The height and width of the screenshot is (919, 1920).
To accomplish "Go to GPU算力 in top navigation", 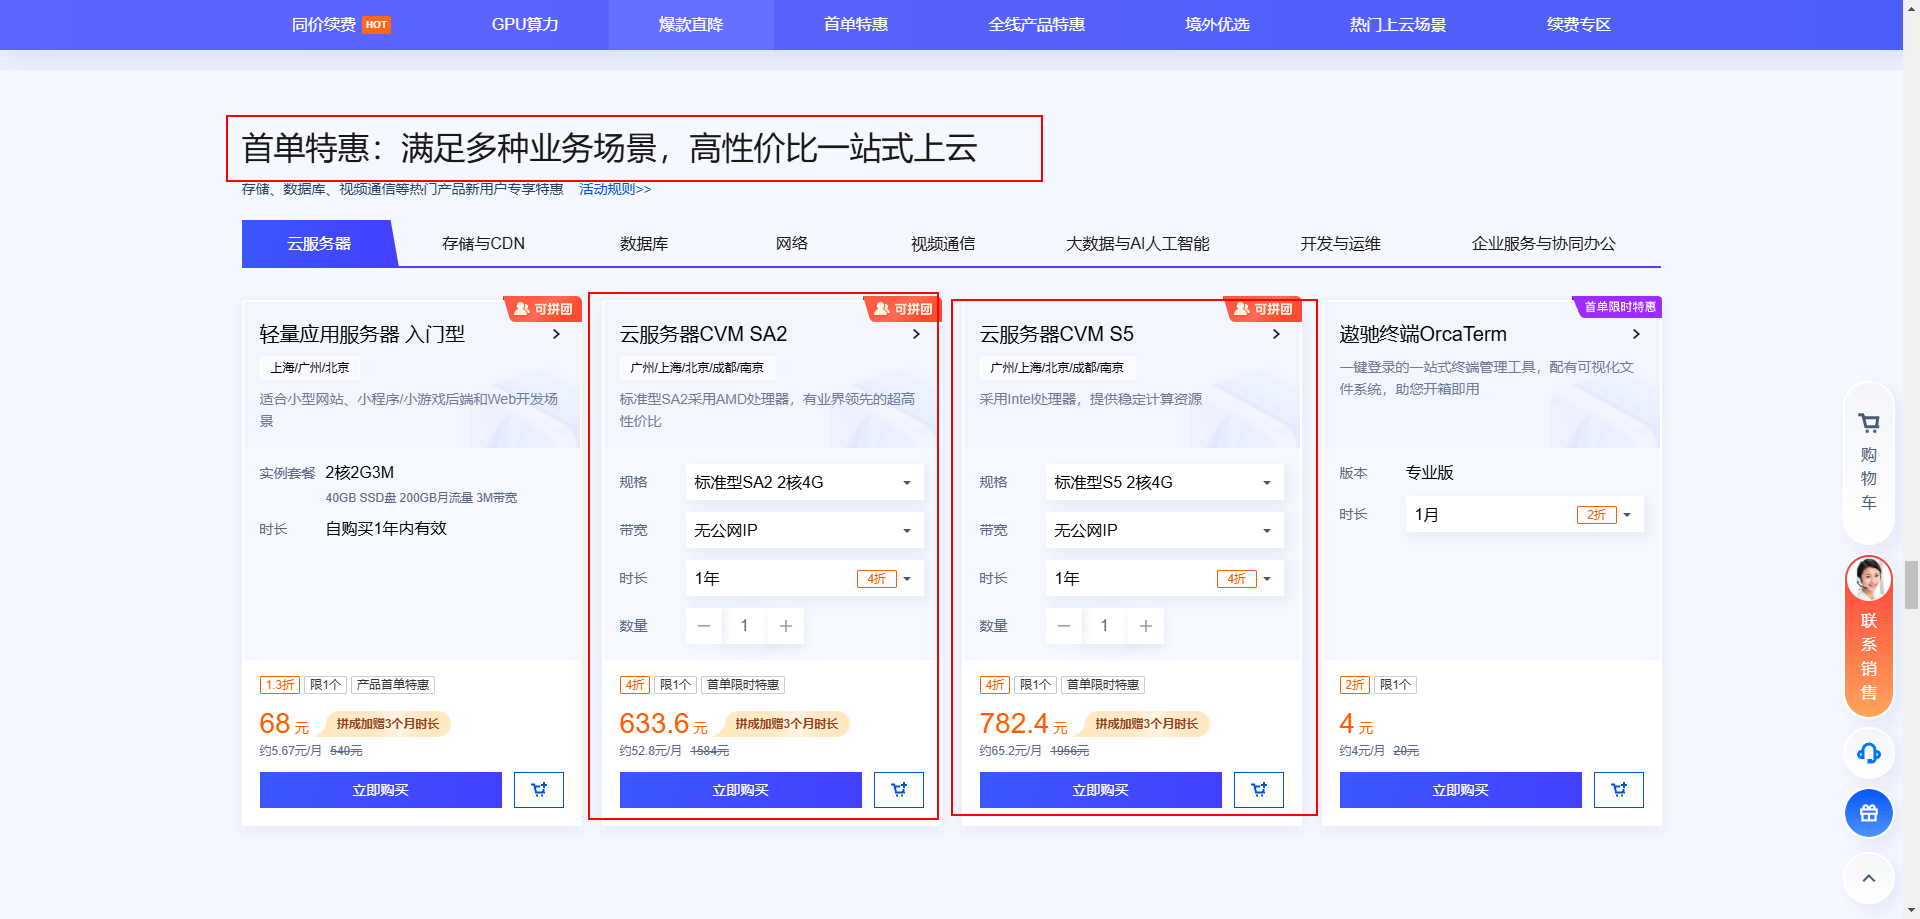I will tap(525, 24).
